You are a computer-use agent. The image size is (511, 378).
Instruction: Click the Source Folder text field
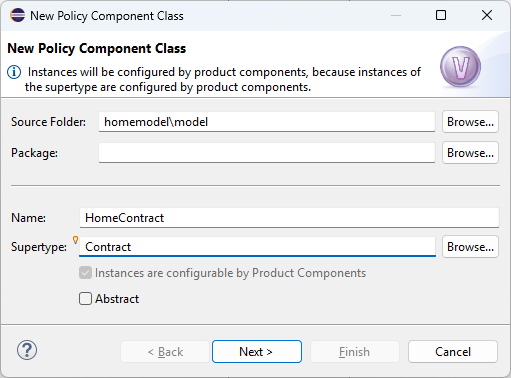tap(267, 122)
